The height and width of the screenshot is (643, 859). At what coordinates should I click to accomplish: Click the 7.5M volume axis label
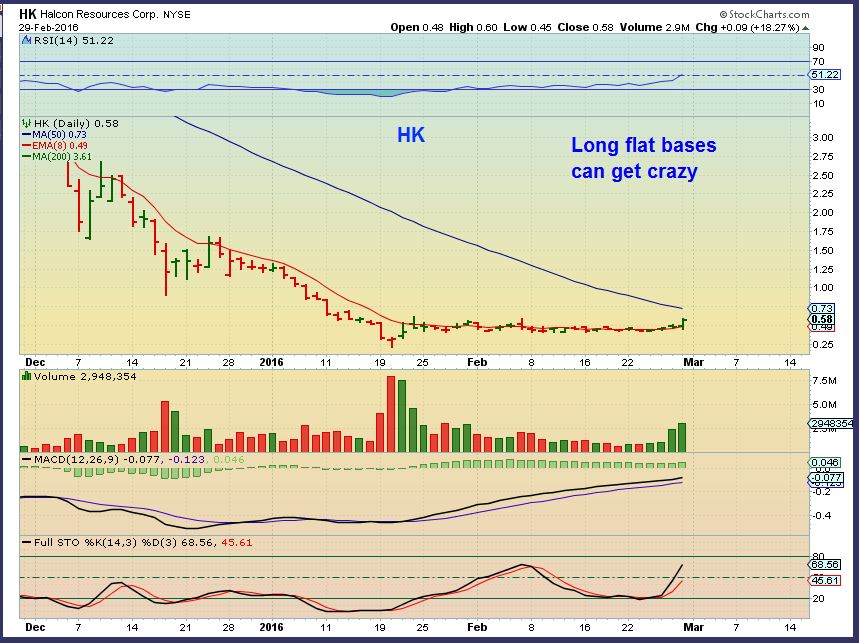[x=824, y=381]
